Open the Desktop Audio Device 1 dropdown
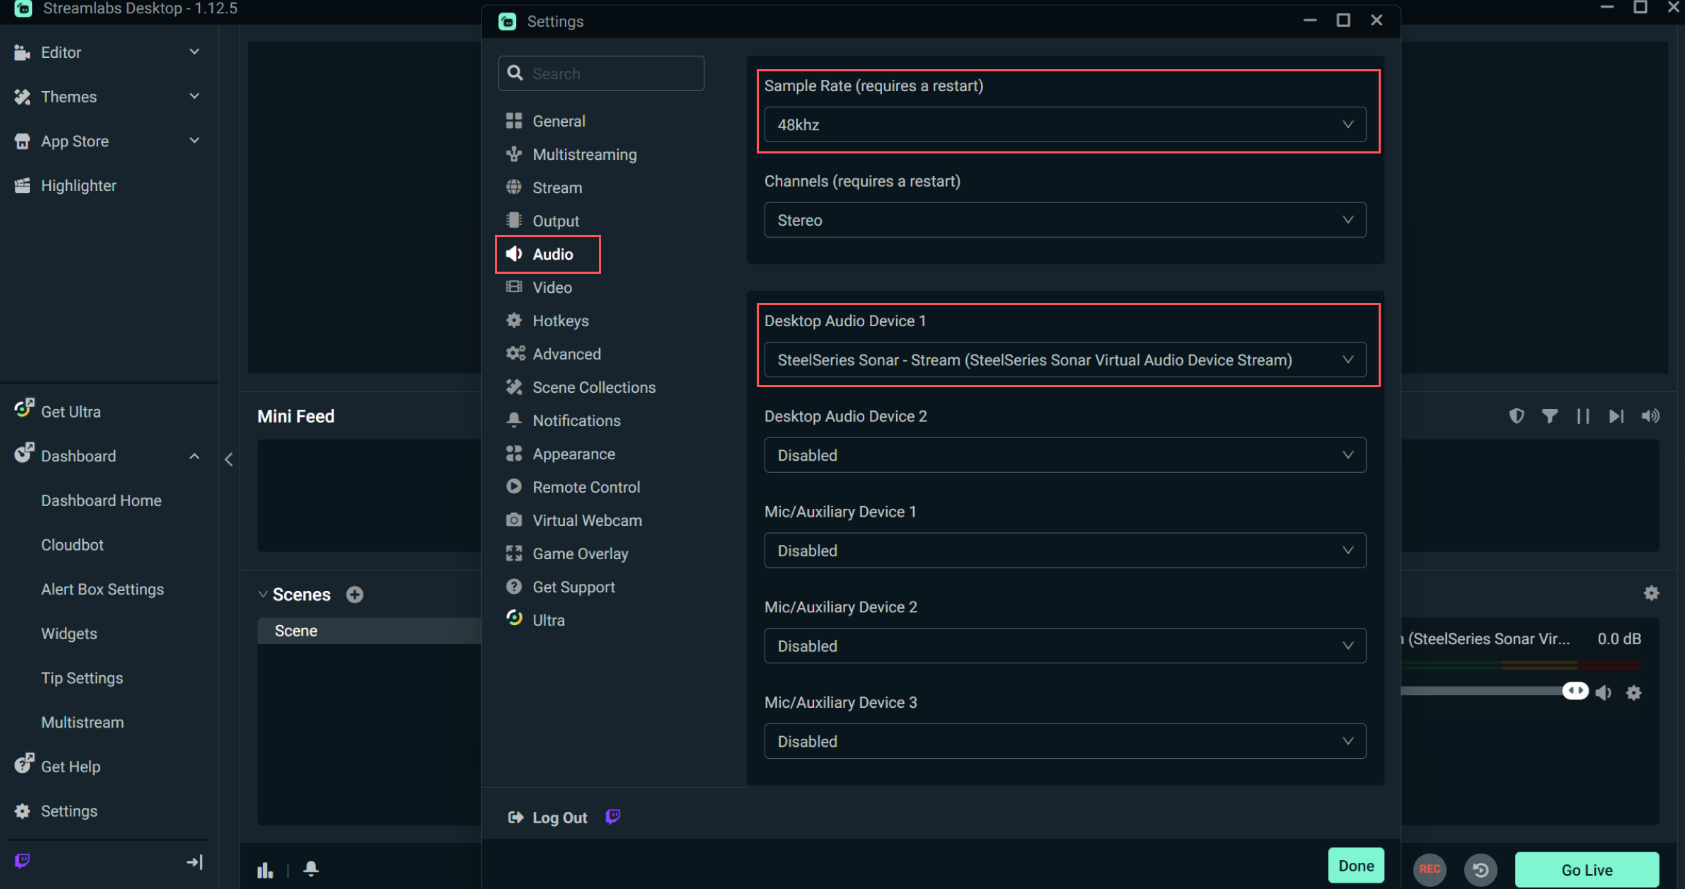Viewport: 1685px width, 889px height. 1065,360
